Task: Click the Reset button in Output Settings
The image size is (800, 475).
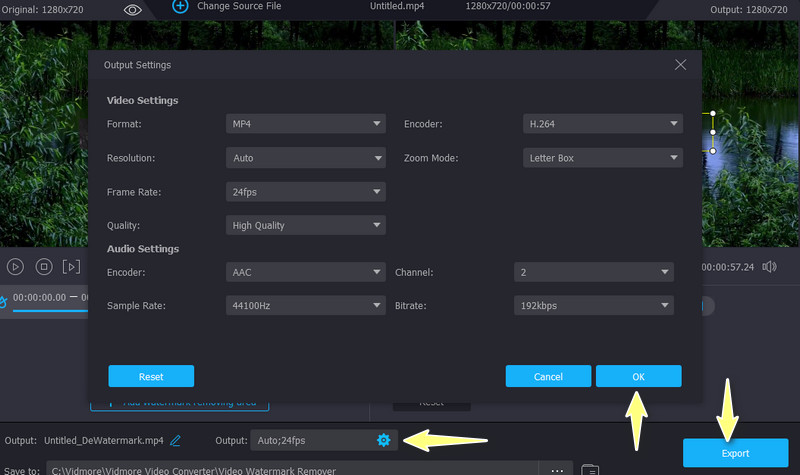Action: (151, 377)
